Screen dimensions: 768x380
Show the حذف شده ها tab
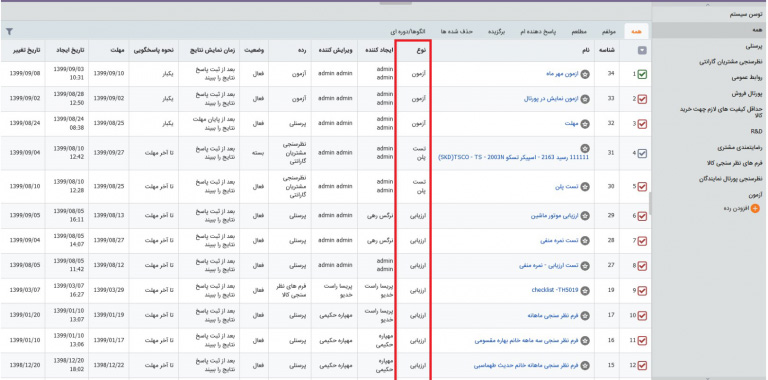point(456,31)
